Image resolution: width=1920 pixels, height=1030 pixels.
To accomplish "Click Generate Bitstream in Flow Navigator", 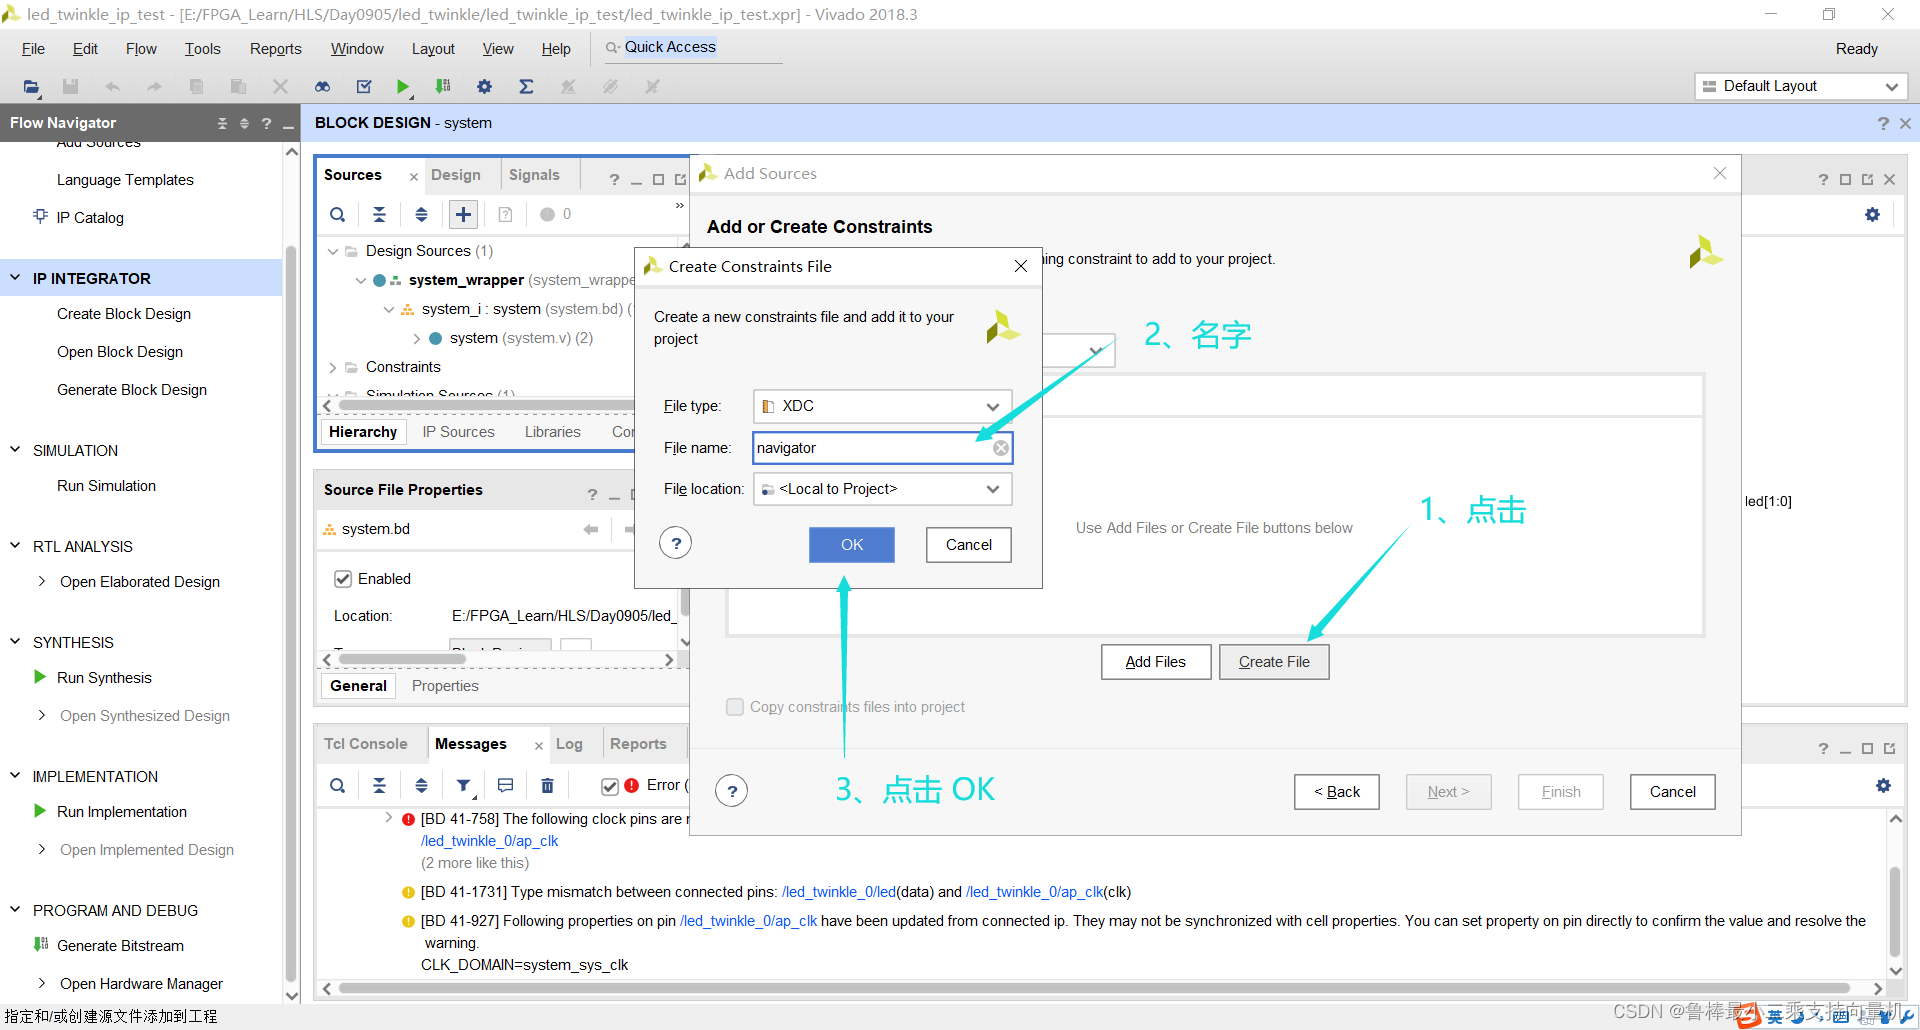I will click(120, 946).
